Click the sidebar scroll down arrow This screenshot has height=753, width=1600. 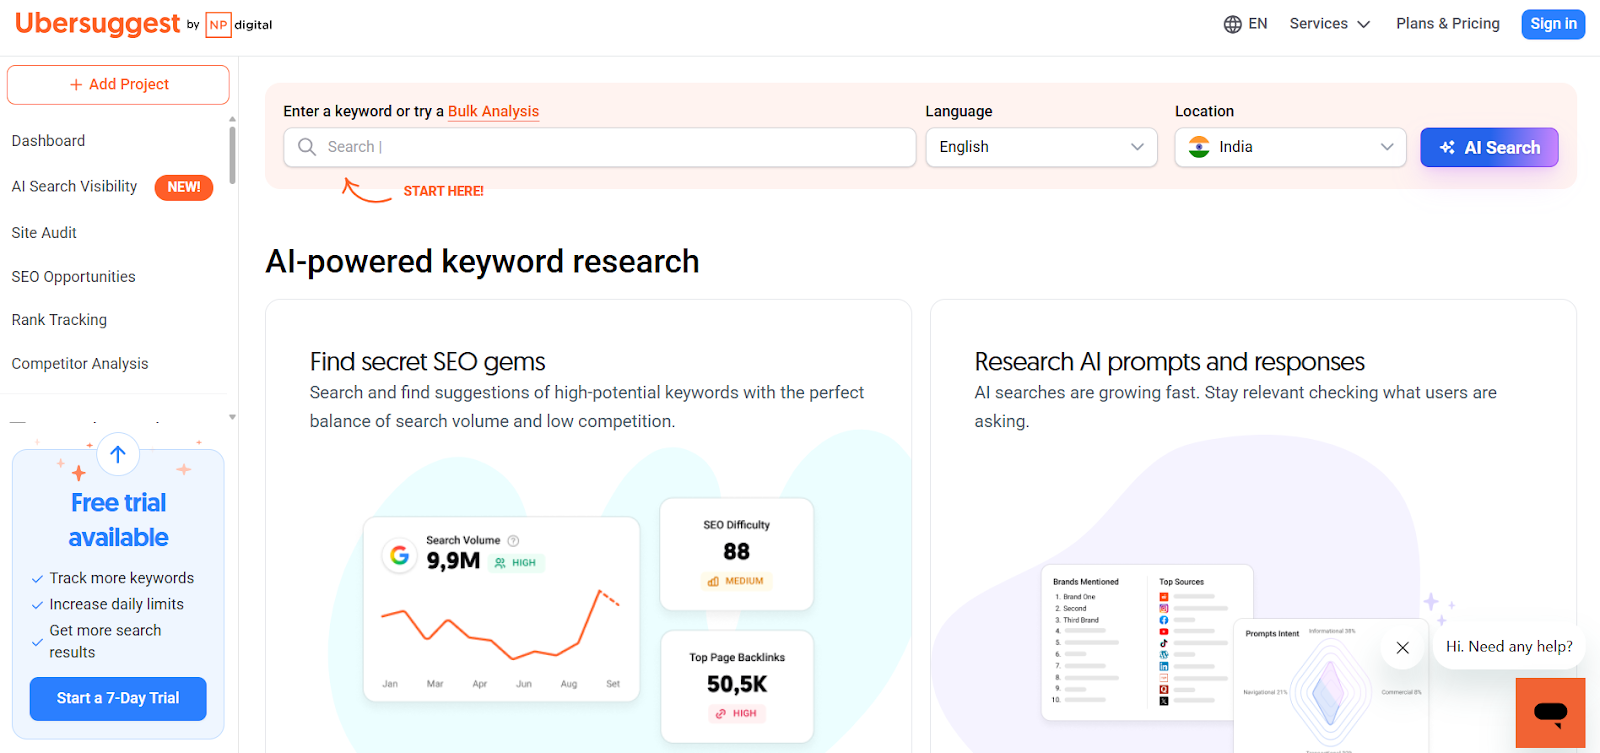point(232,417)
